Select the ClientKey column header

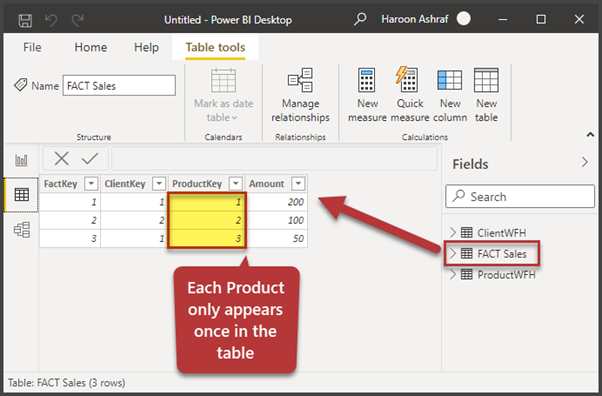(125, 184)
